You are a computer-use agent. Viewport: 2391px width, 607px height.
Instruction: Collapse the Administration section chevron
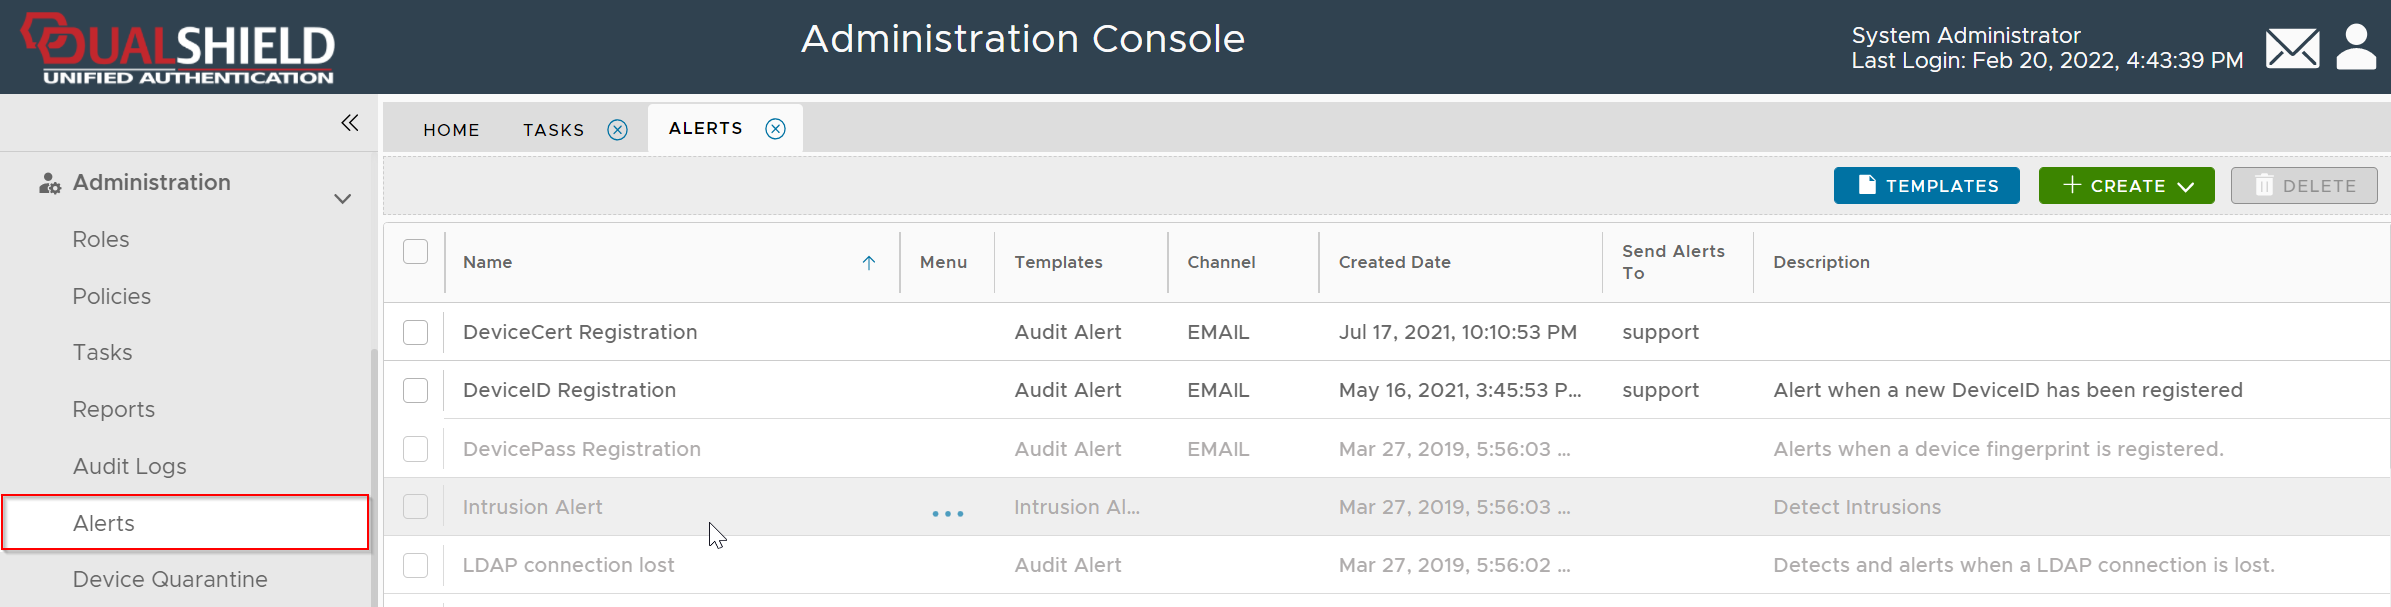click(x=342, y=199)
